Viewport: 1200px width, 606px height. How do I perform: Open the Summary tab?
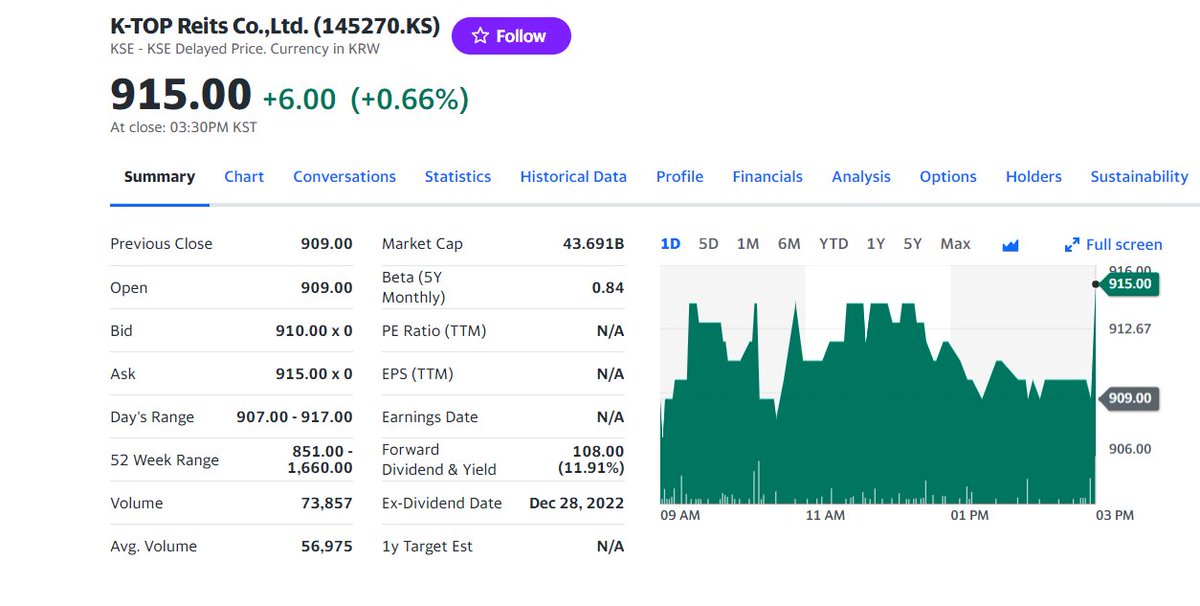click(159, 177)
